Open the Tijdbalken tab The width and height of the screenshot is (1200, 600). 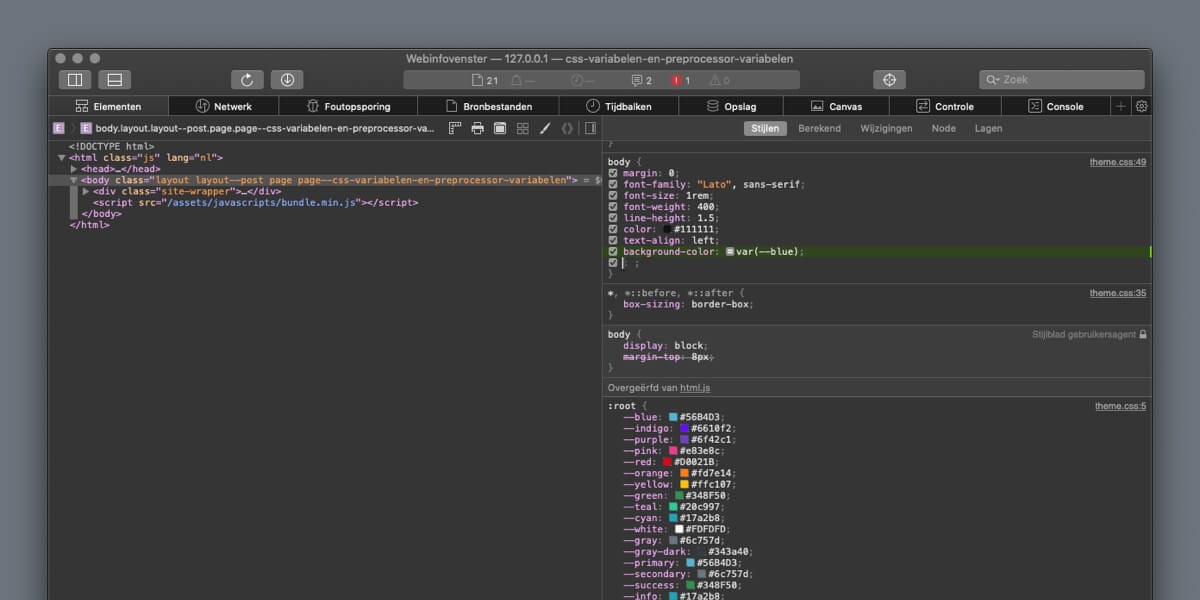pyautogui.click(x=619, y=106)
